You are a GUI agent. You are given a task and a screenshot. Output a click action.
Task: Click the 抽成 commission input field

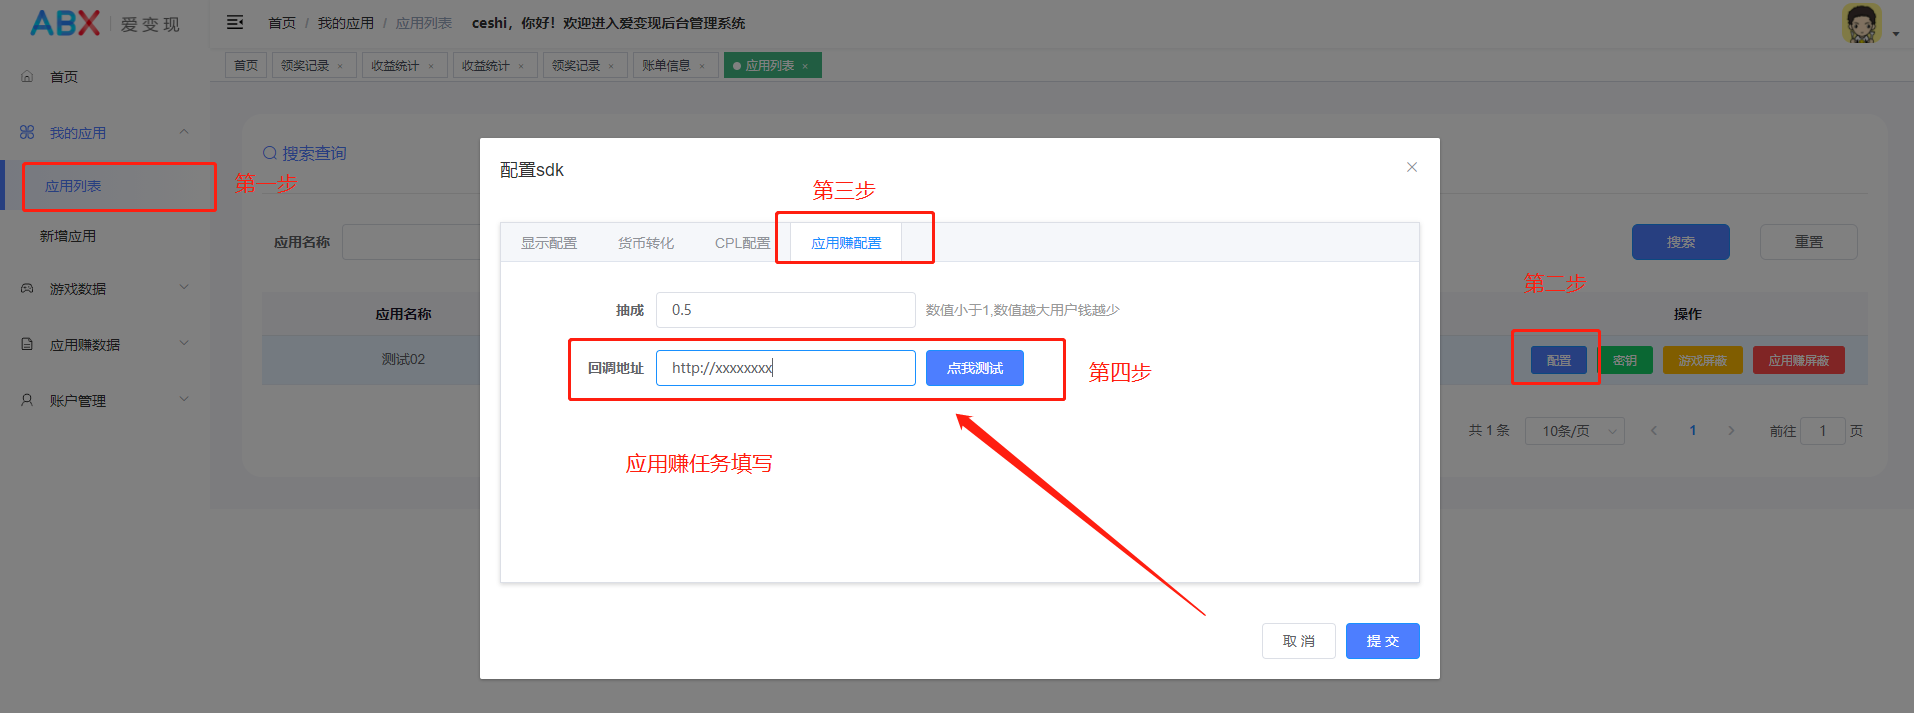point(785,310)
